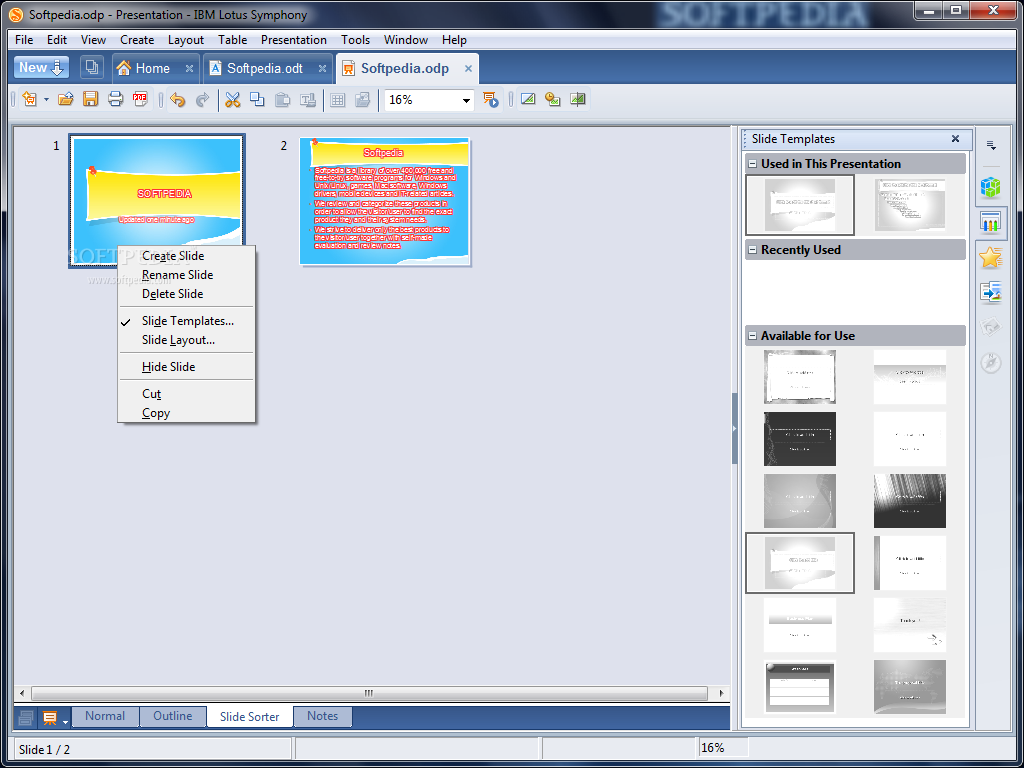
Task: Open the Layout menu
Action: [x=185, y=40]
